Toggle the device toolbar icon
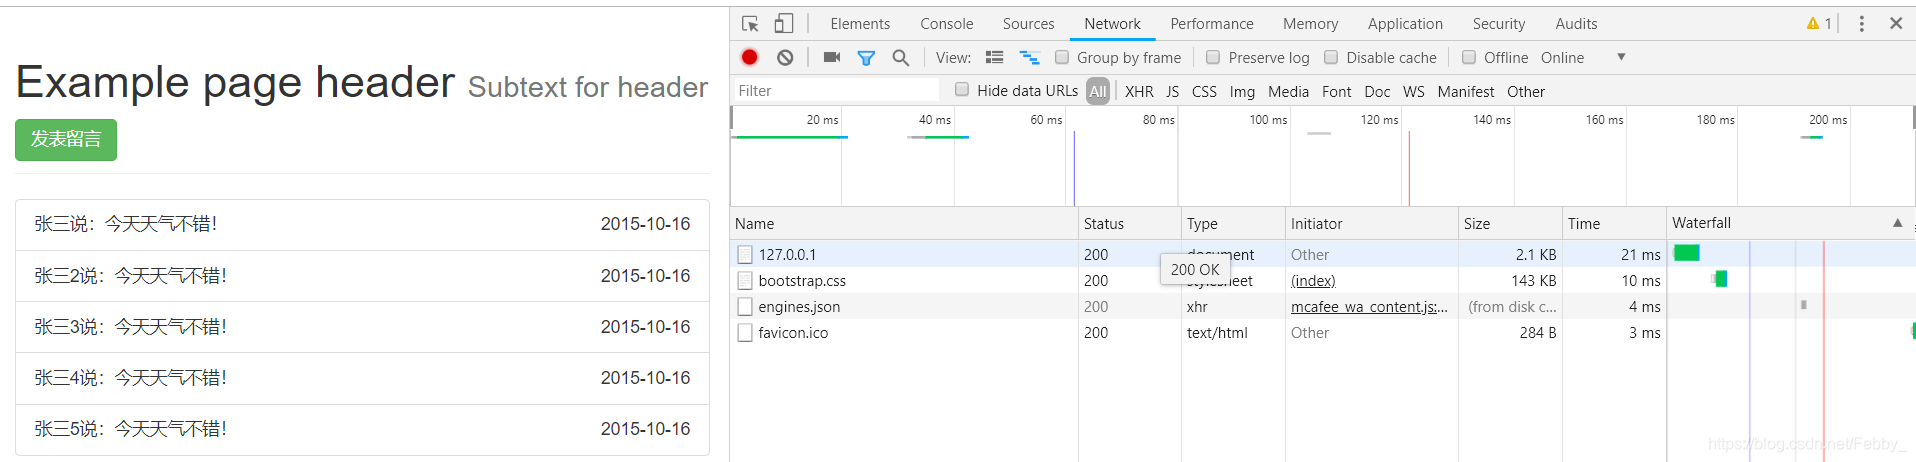Viewport: 1916px width, 462px height. click(x=784, y=24)
